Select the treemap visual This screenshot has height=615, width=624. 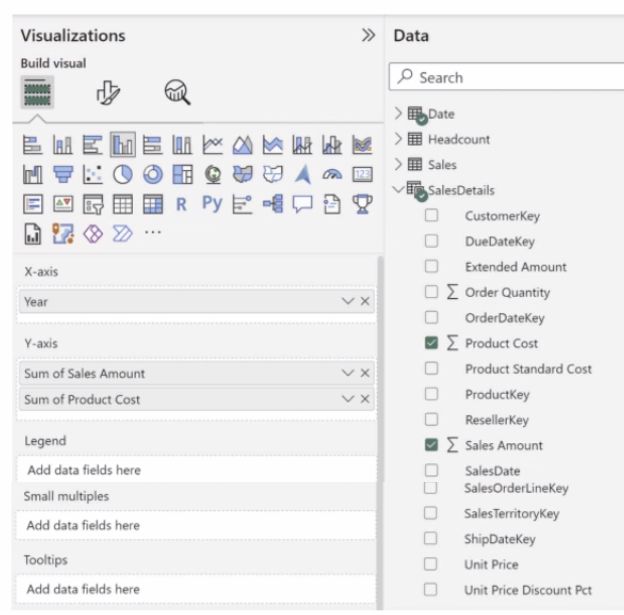tap(183, 174)
